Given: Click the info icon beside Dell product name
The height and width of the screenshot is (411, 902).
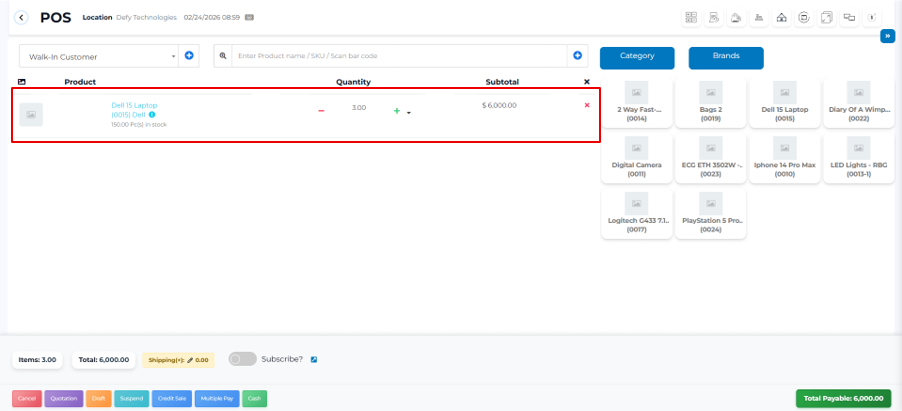Looking at the screenshot, I should pos(152,115).
